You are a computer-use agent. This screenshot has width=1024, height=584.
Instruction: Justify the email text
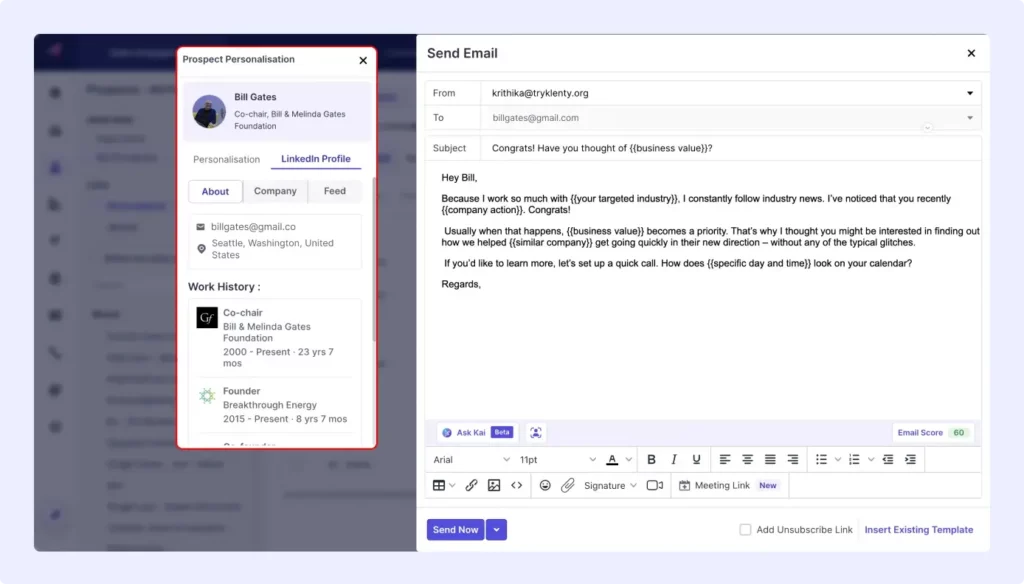pyautogui.click(x=770, y=459)
